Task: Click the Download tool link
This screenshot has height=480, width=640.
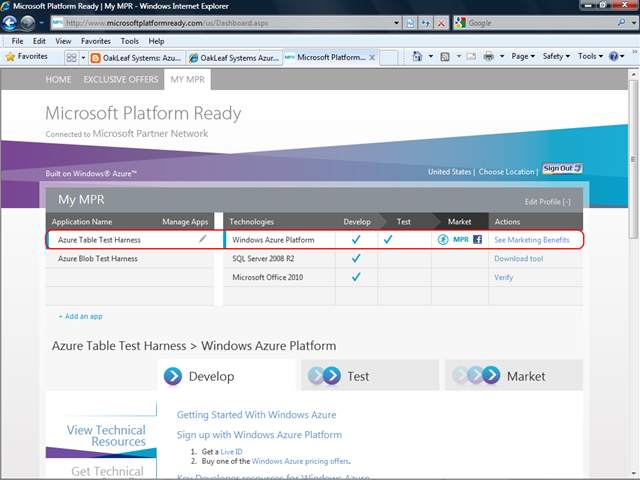Action: [519, 259]
